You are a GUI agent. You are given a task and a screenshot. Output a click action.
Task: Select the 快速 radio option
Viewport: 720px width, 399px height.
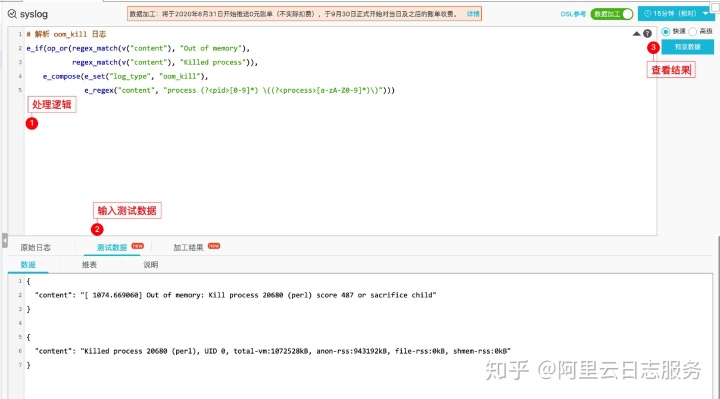665,31
